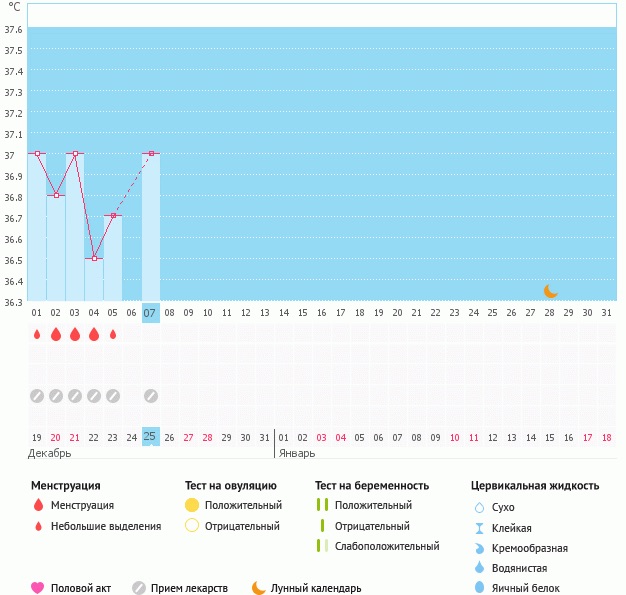Click the Прием лекарств legend label
This screenshot has height=595, width=626.
[x=189, y=588]
